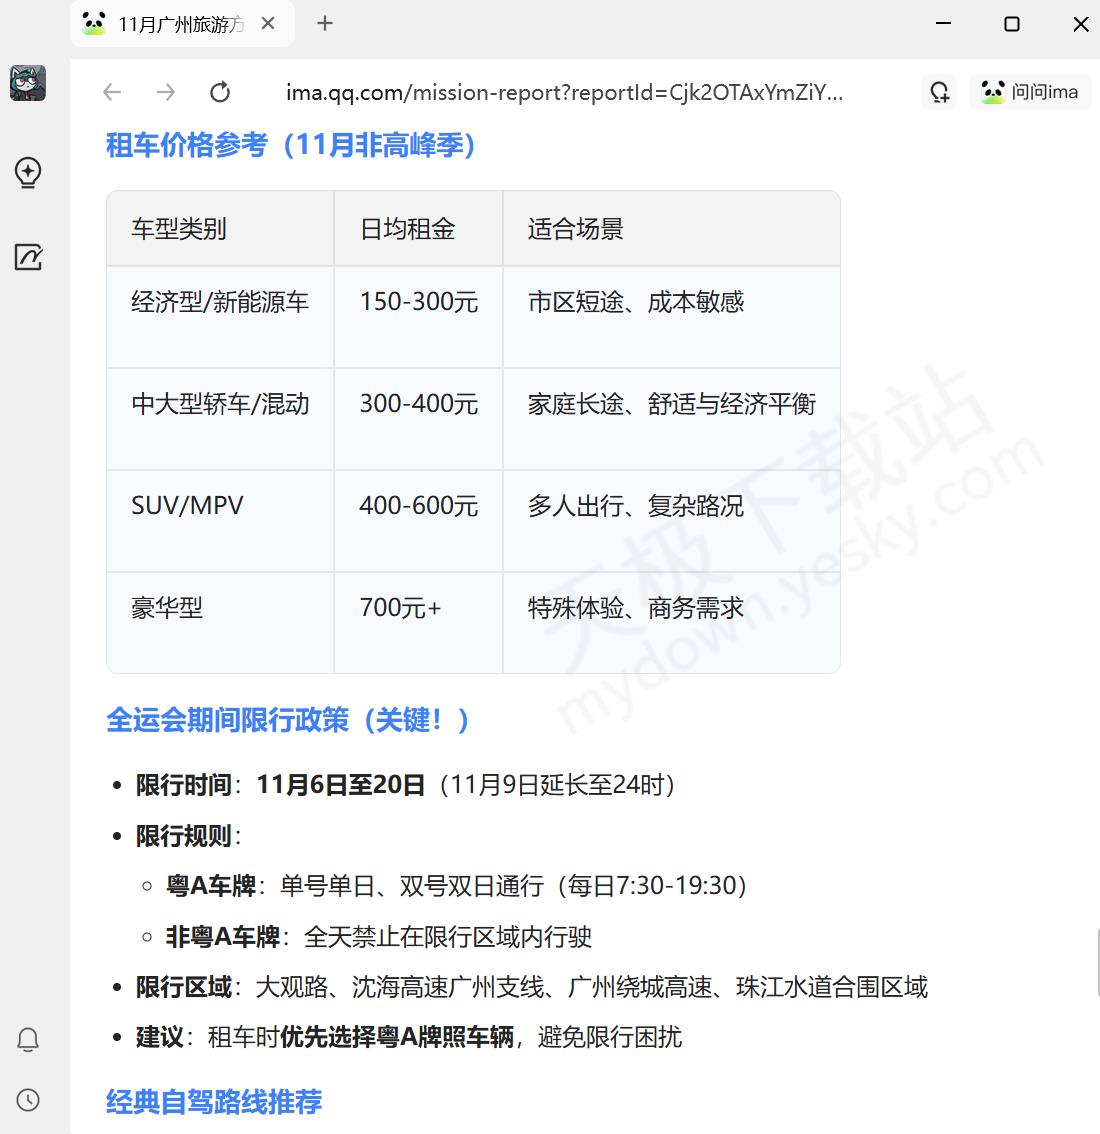Open the notifications bell icon
This screenshot has width=1100, height=1134.
tap(28, 1040)
